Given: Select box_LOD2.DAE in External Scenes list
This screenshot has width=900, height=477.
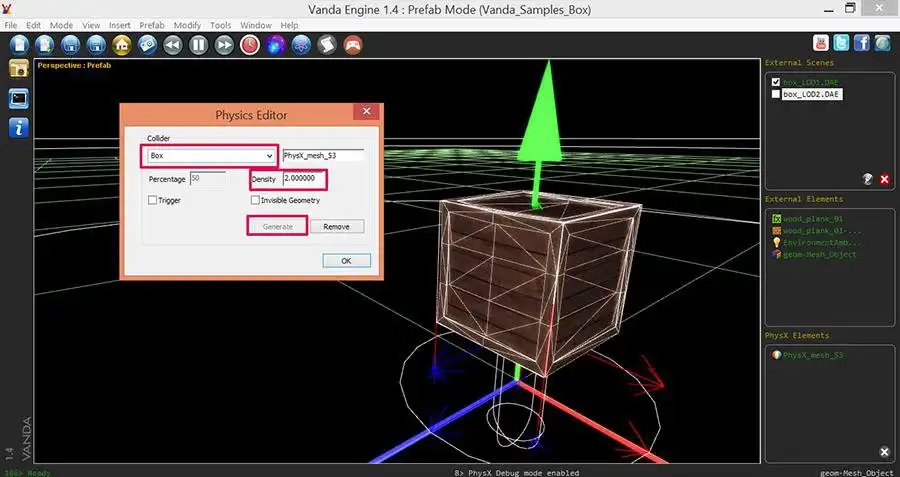Looking at the screenshot, I should pos(811,94).
